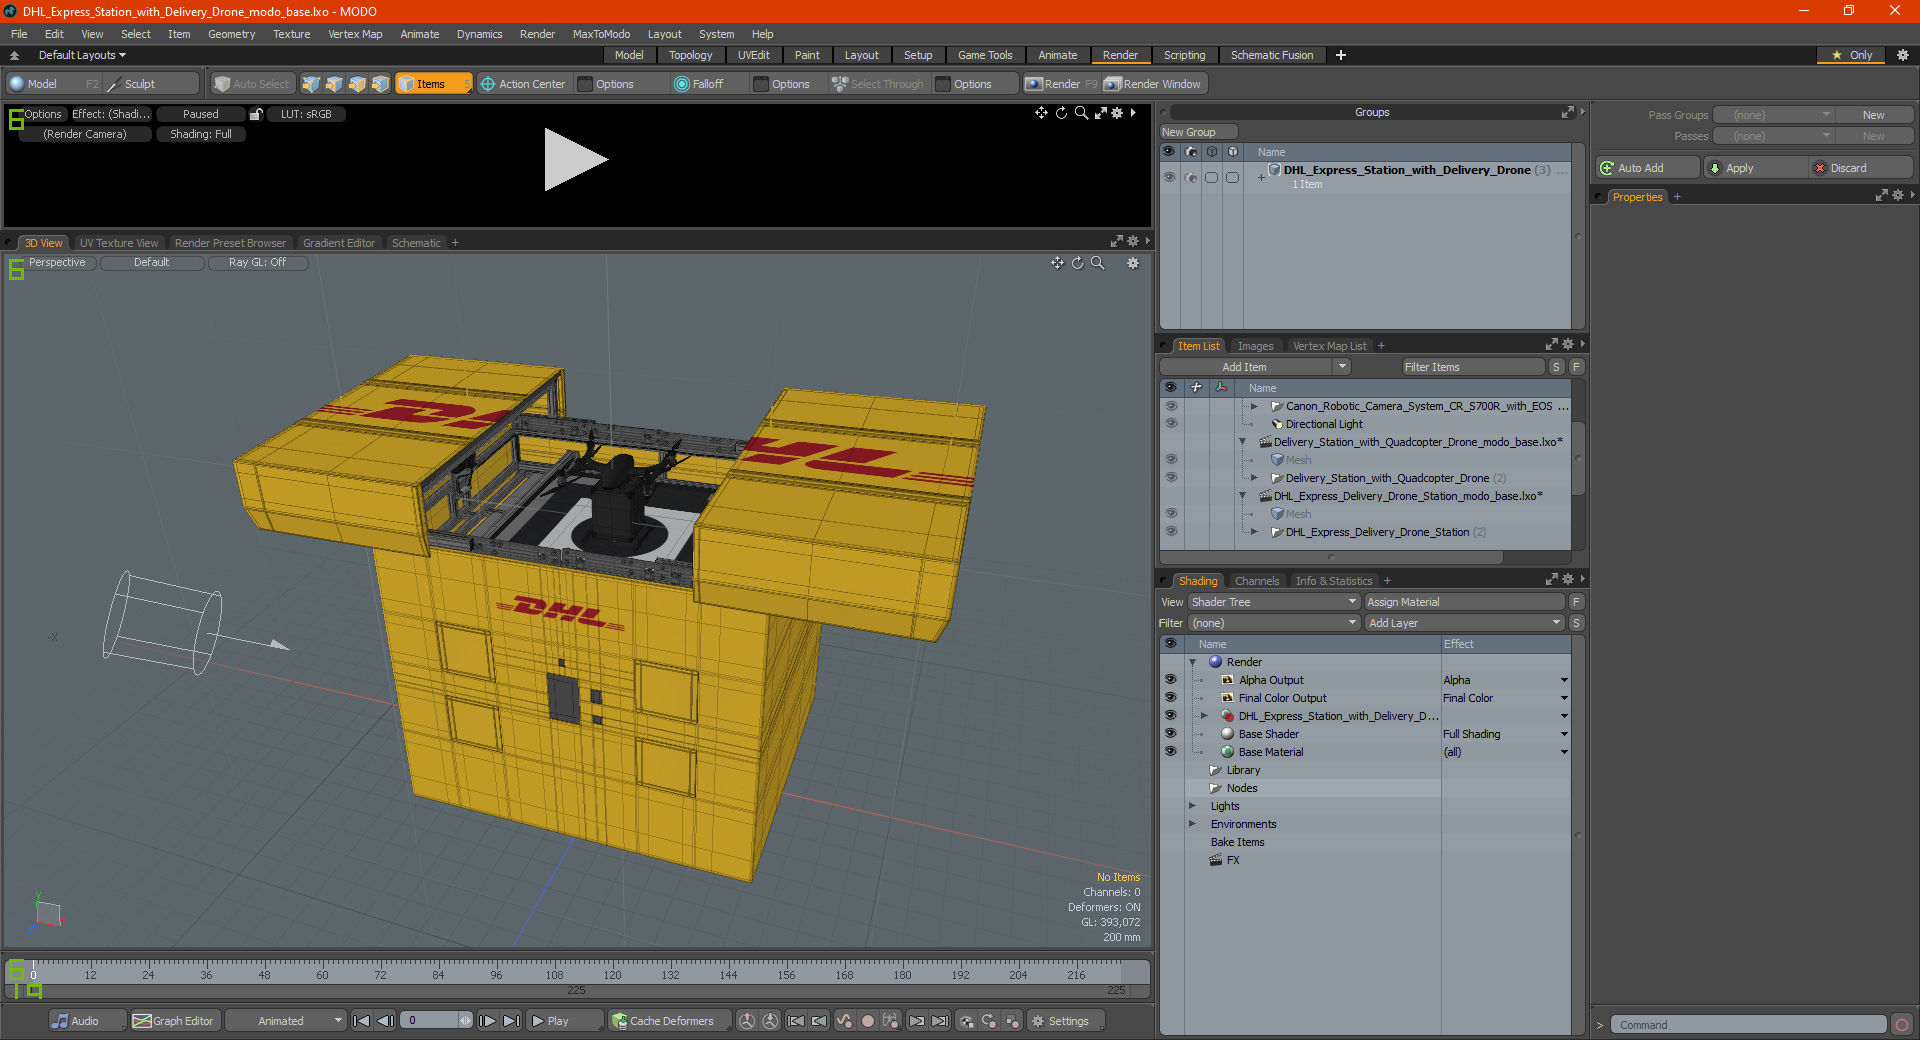Switch to Game Tools layout tab
The height and width of the screenshot is (1040, 1920).
[x=985, y=55]
